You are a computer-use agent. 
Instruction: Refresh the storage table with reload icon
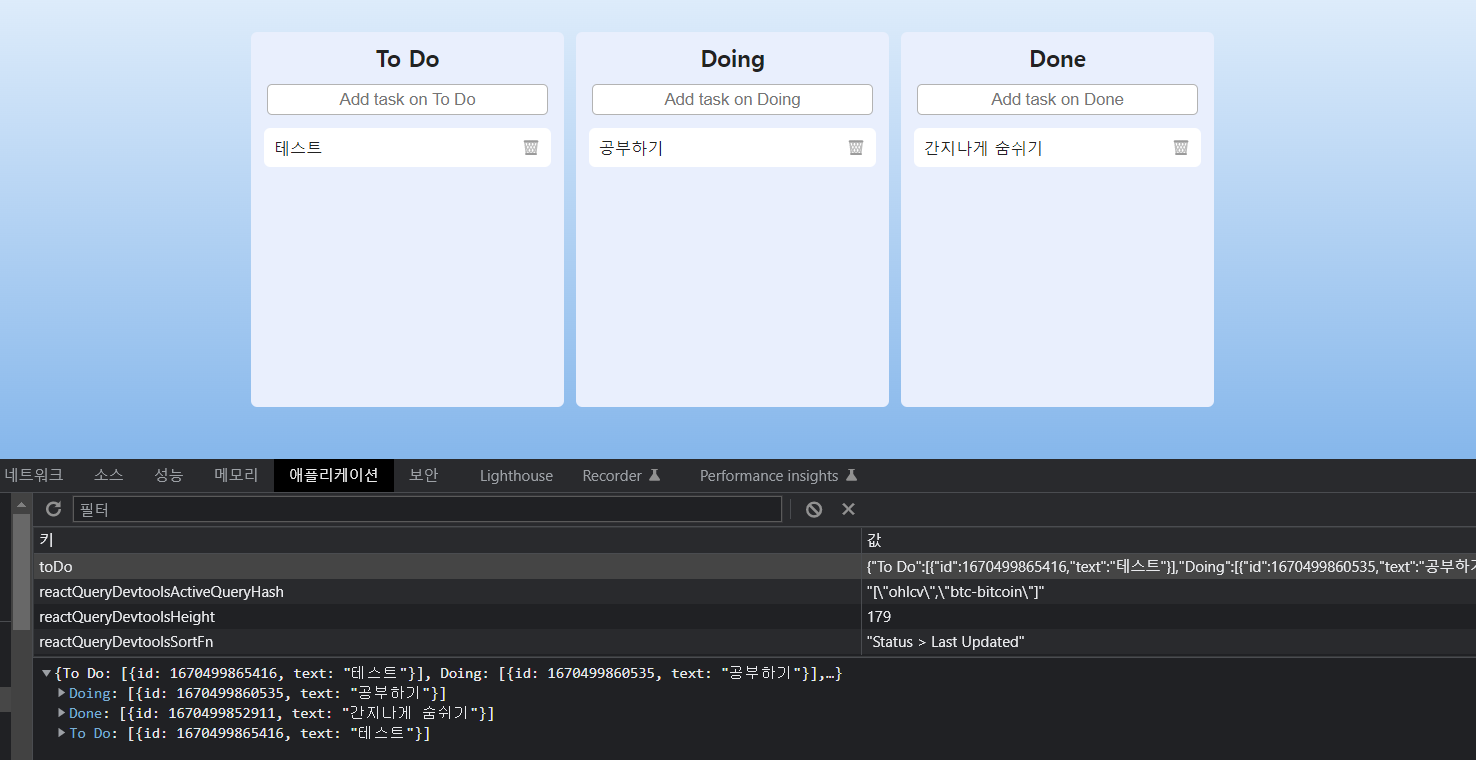coord(54,509)
